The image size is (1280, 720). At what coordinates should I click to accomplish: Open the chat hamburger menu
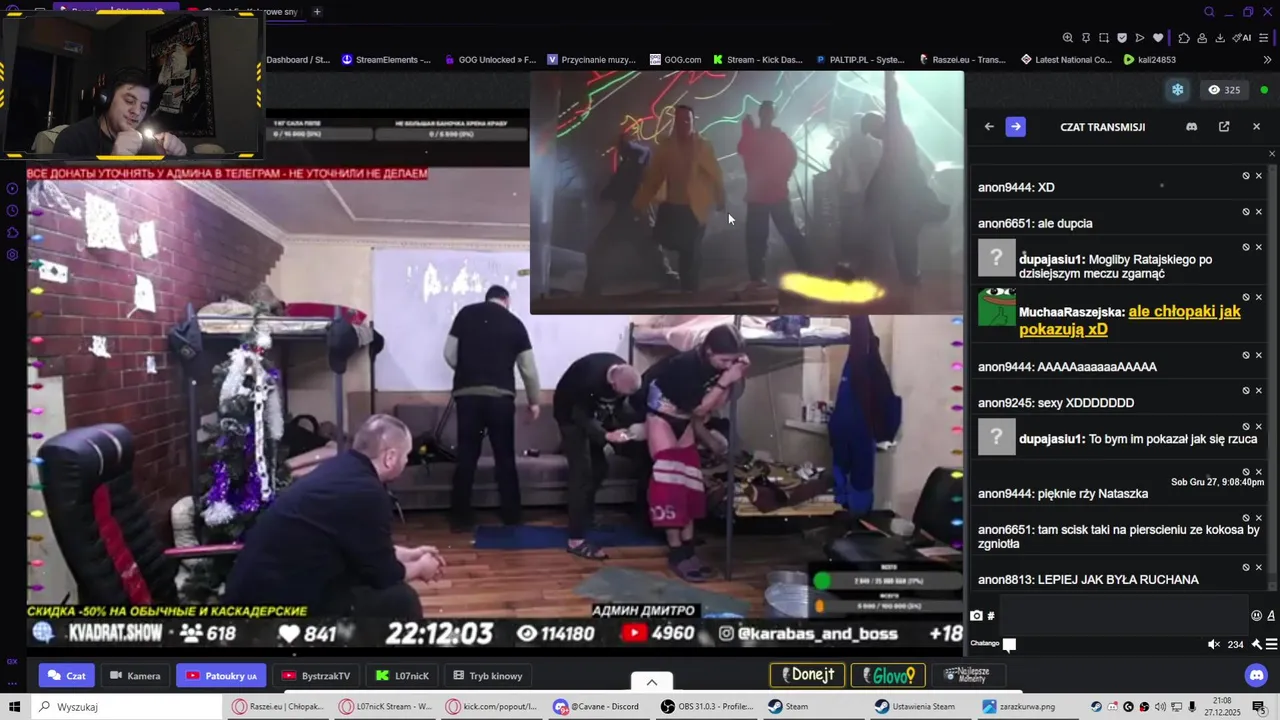click(1271, 644)
